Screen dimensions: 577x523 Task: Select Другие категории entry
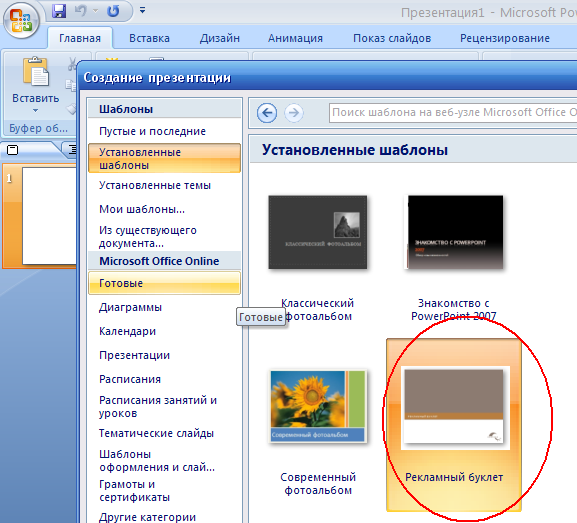point(164,517)
